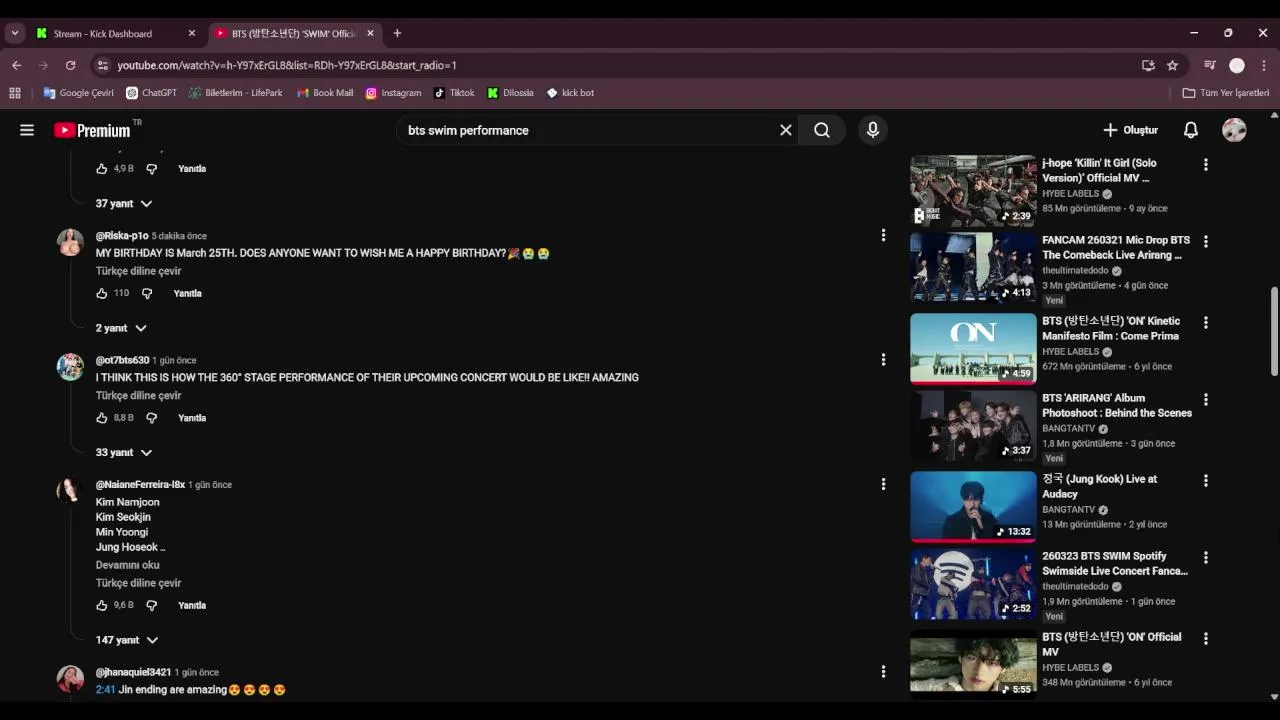Like the comment by @Riska-p1o

coord(102,293)
